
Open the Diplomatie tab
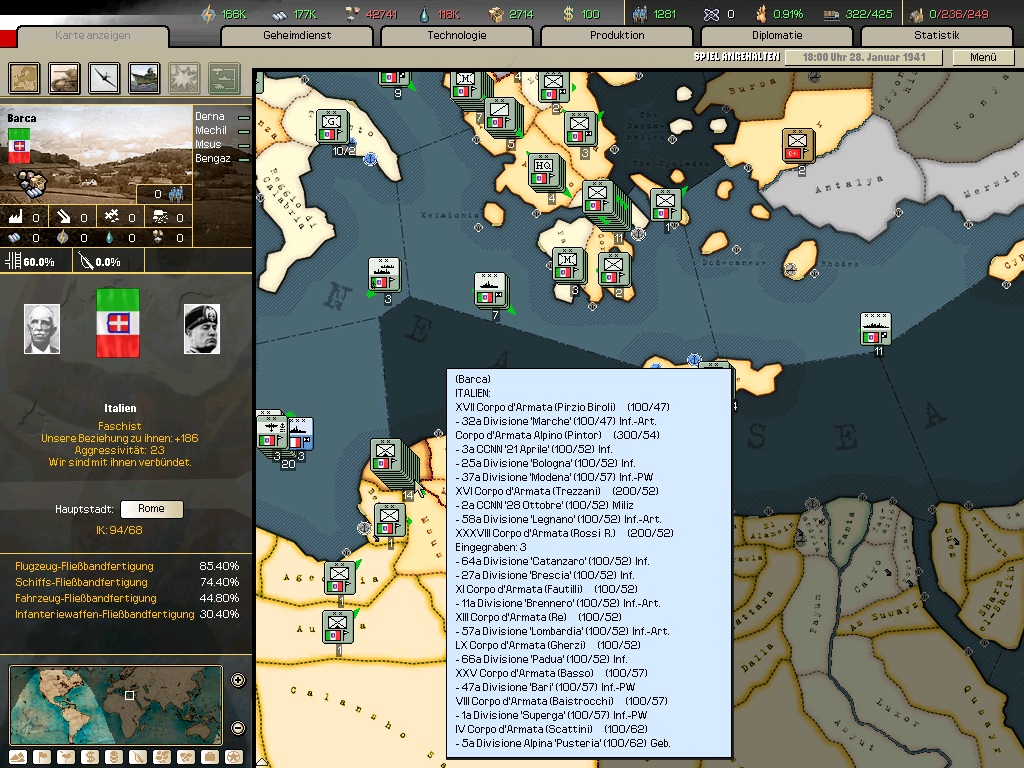pos(777,36)
